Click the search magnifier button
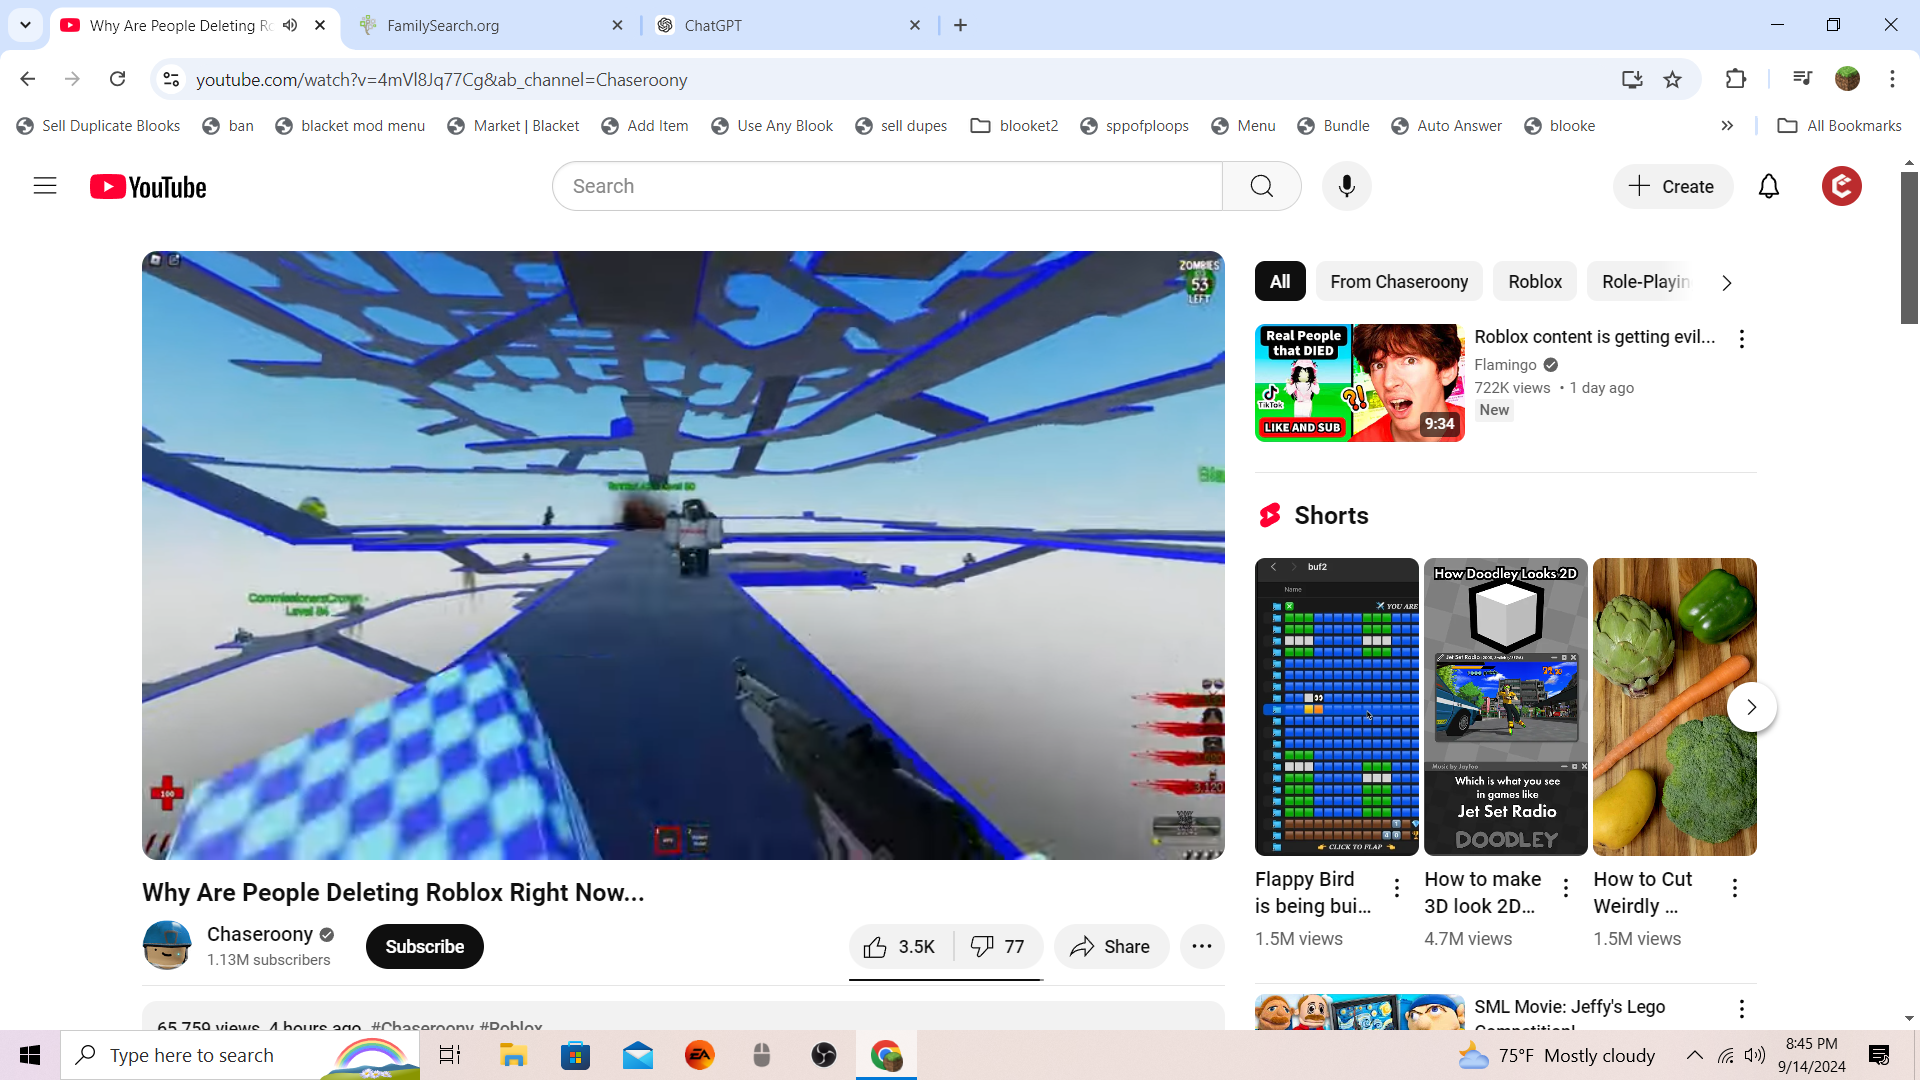 tap(1261, 186)
